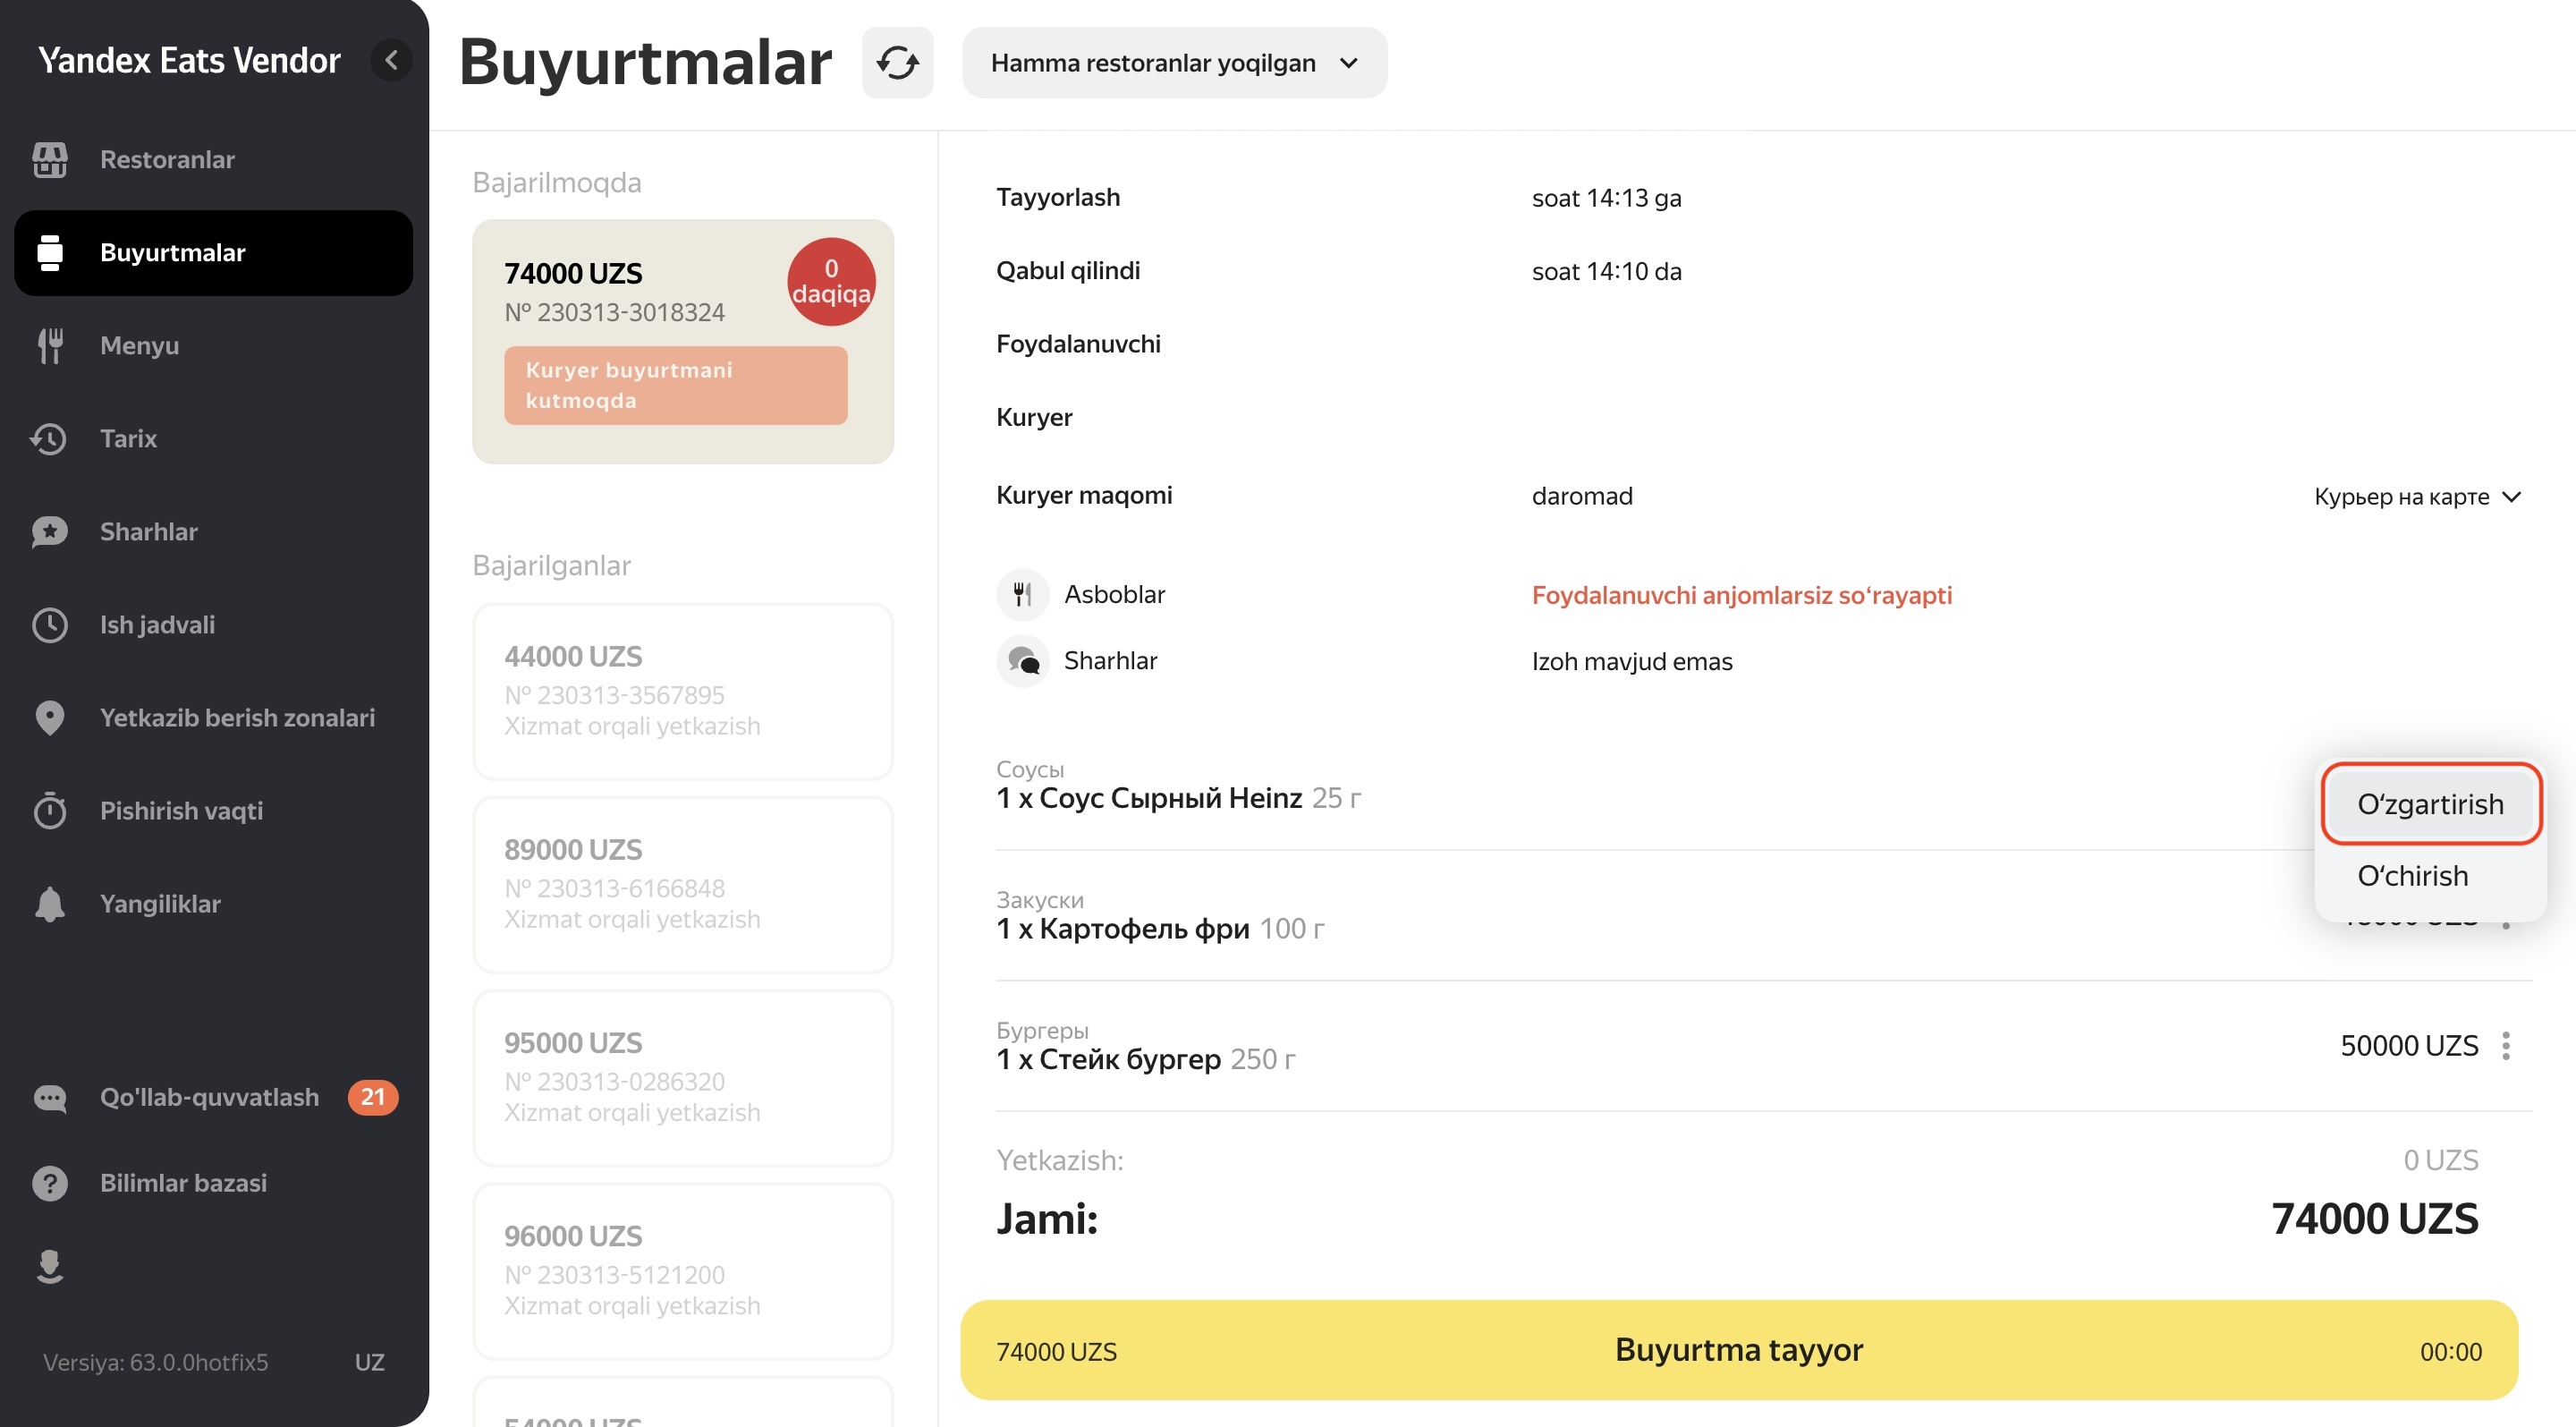Click the Стейк бургер item name
The image size is (2576, 1427).
tap(1129, 1059)
